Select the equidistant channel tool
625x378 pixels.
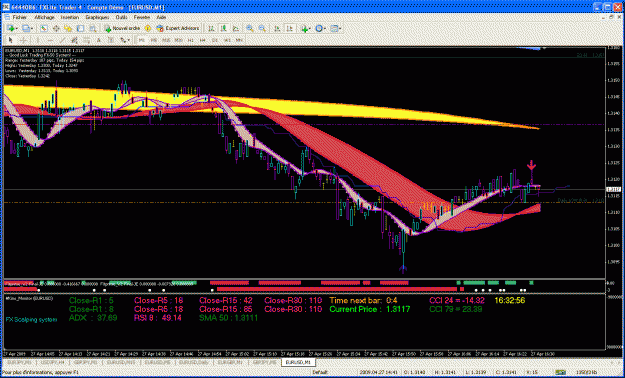[x=75, y=40]
